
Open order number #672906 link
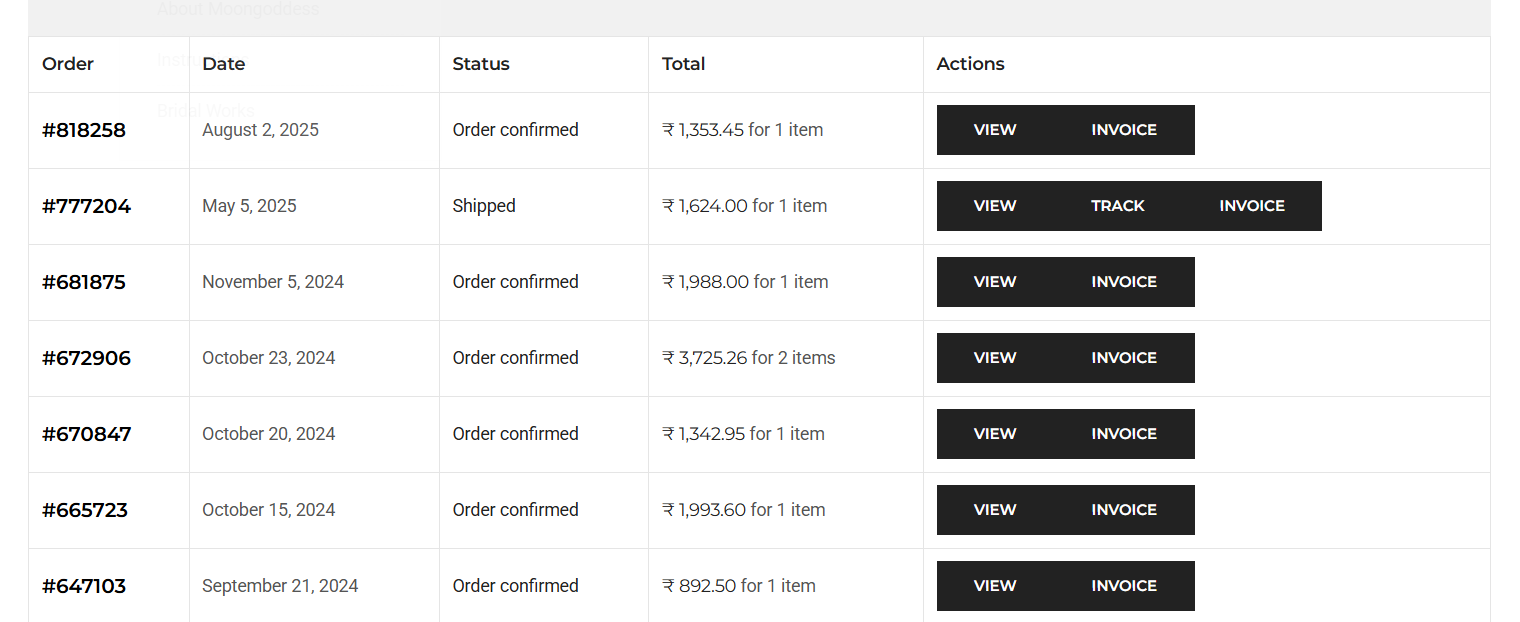(86, 358)
